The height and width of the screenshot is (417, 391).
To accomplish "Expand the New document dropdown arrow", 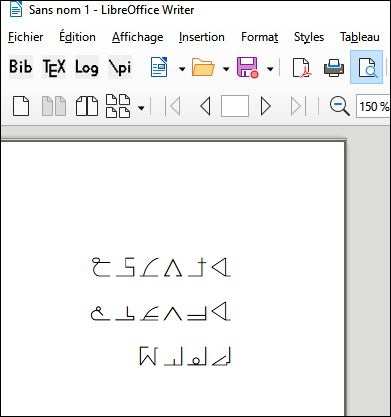I will [x=182, y=69].
